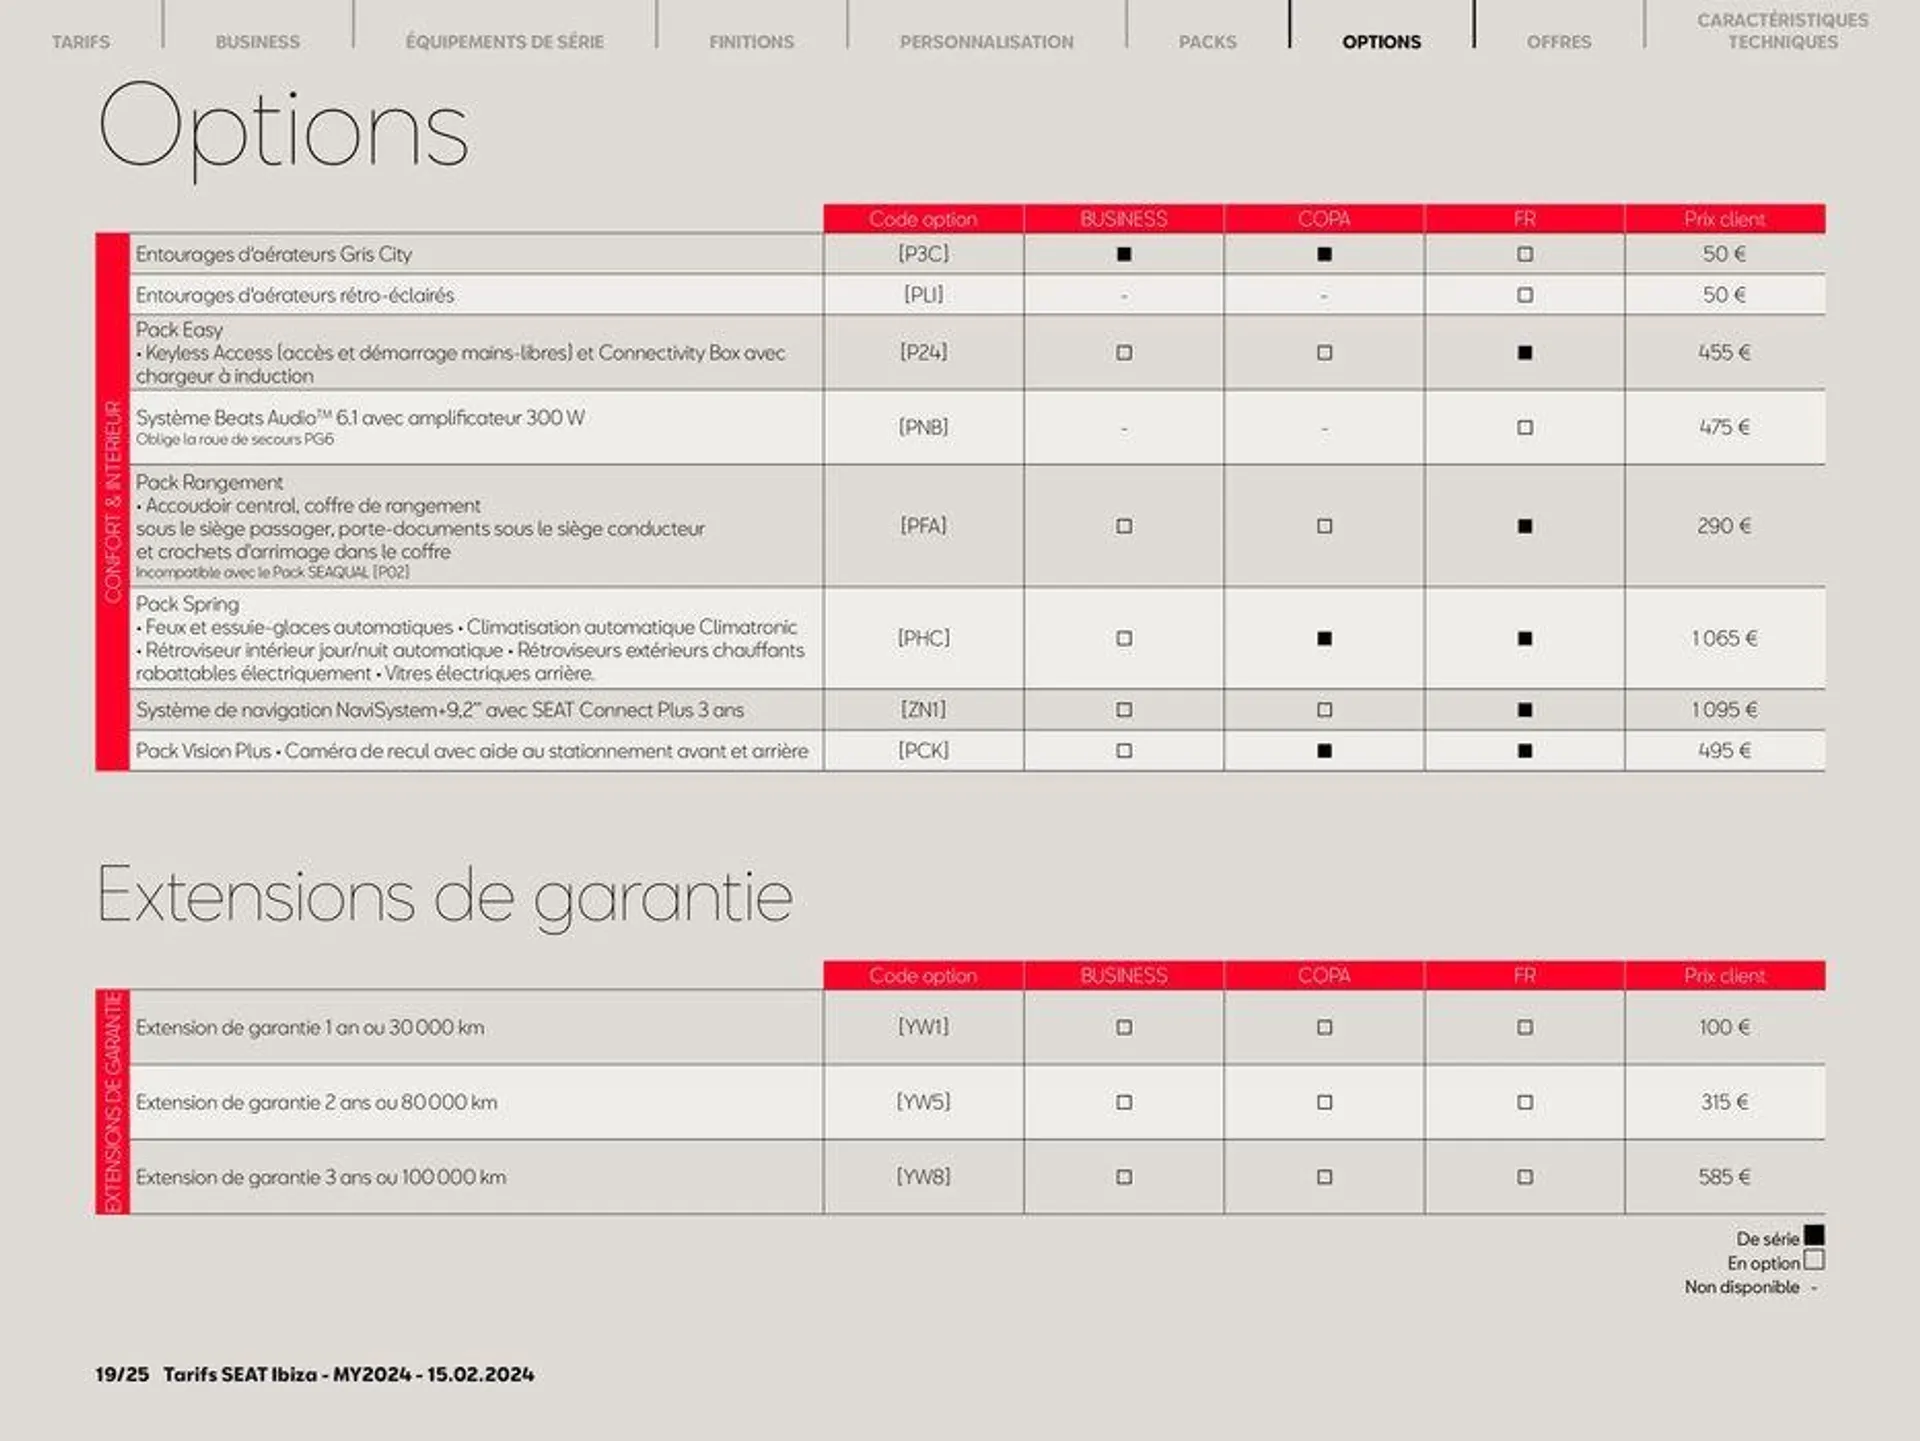
Task: Select warranty code [YW1]
Action: click(x=923, y=1027)
